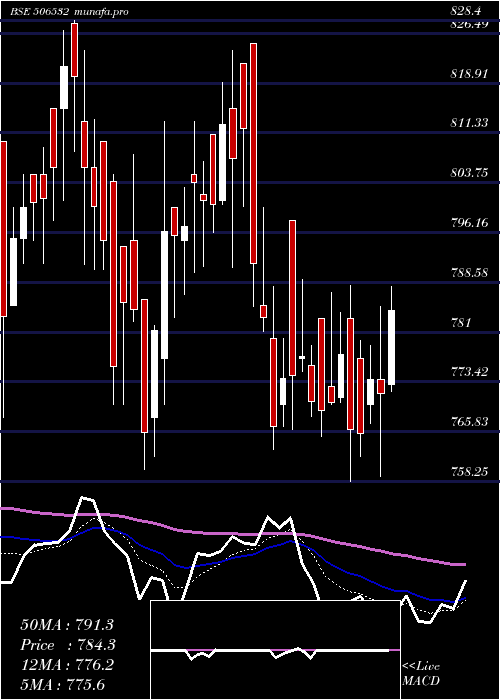Click the 803.75 price level label

coord(469,173)
